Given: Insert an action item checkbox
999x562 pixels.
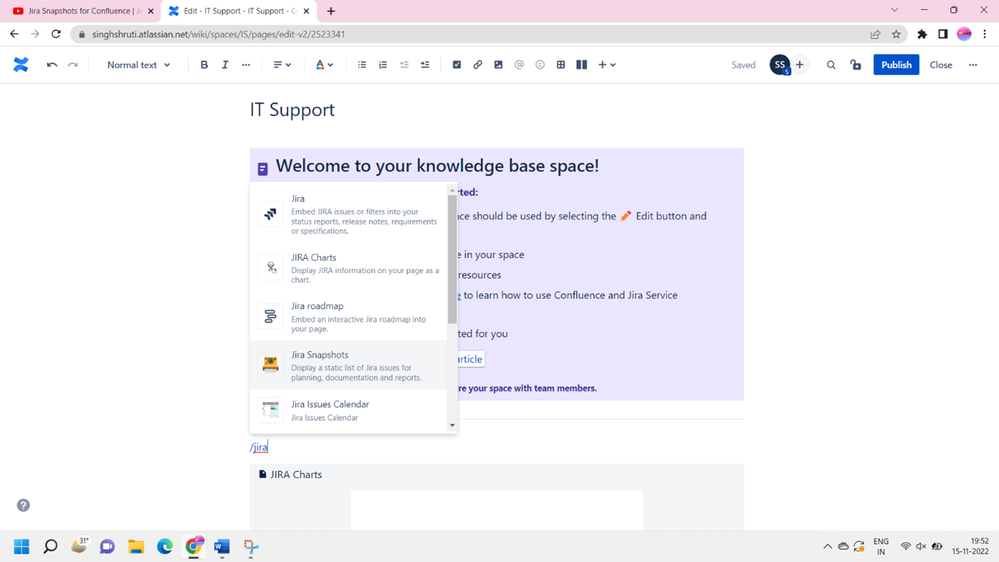Looking at the screenshot, I should click(x=457, y=64).
